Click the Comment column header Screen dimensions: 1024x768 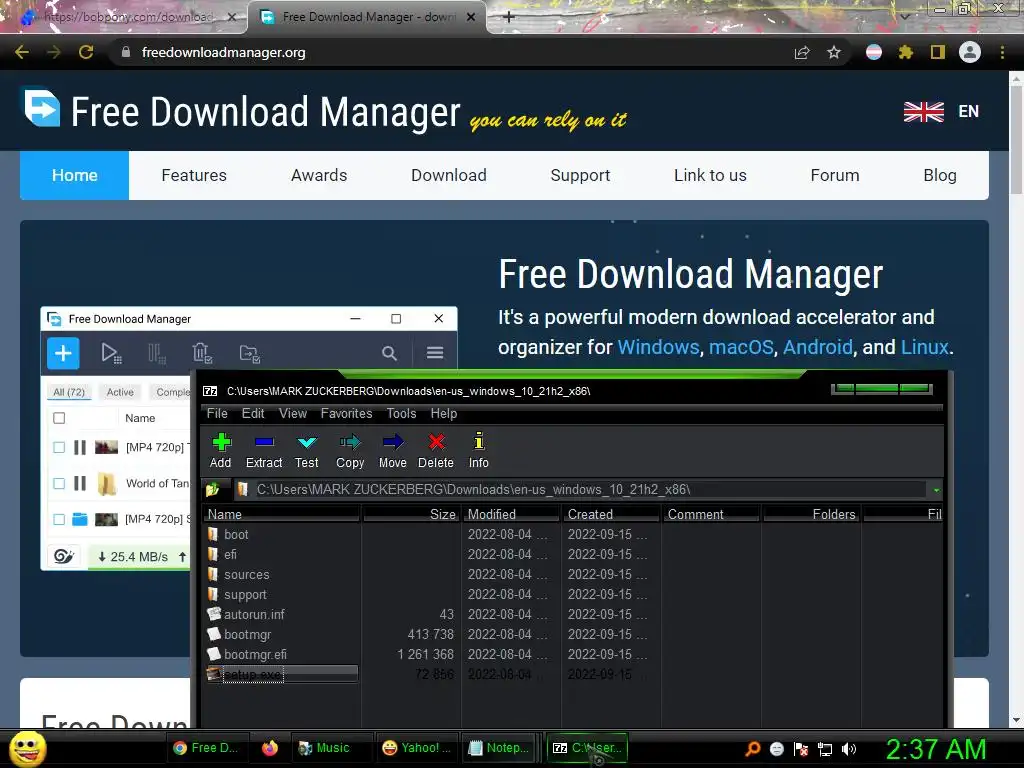coord(711,515)
